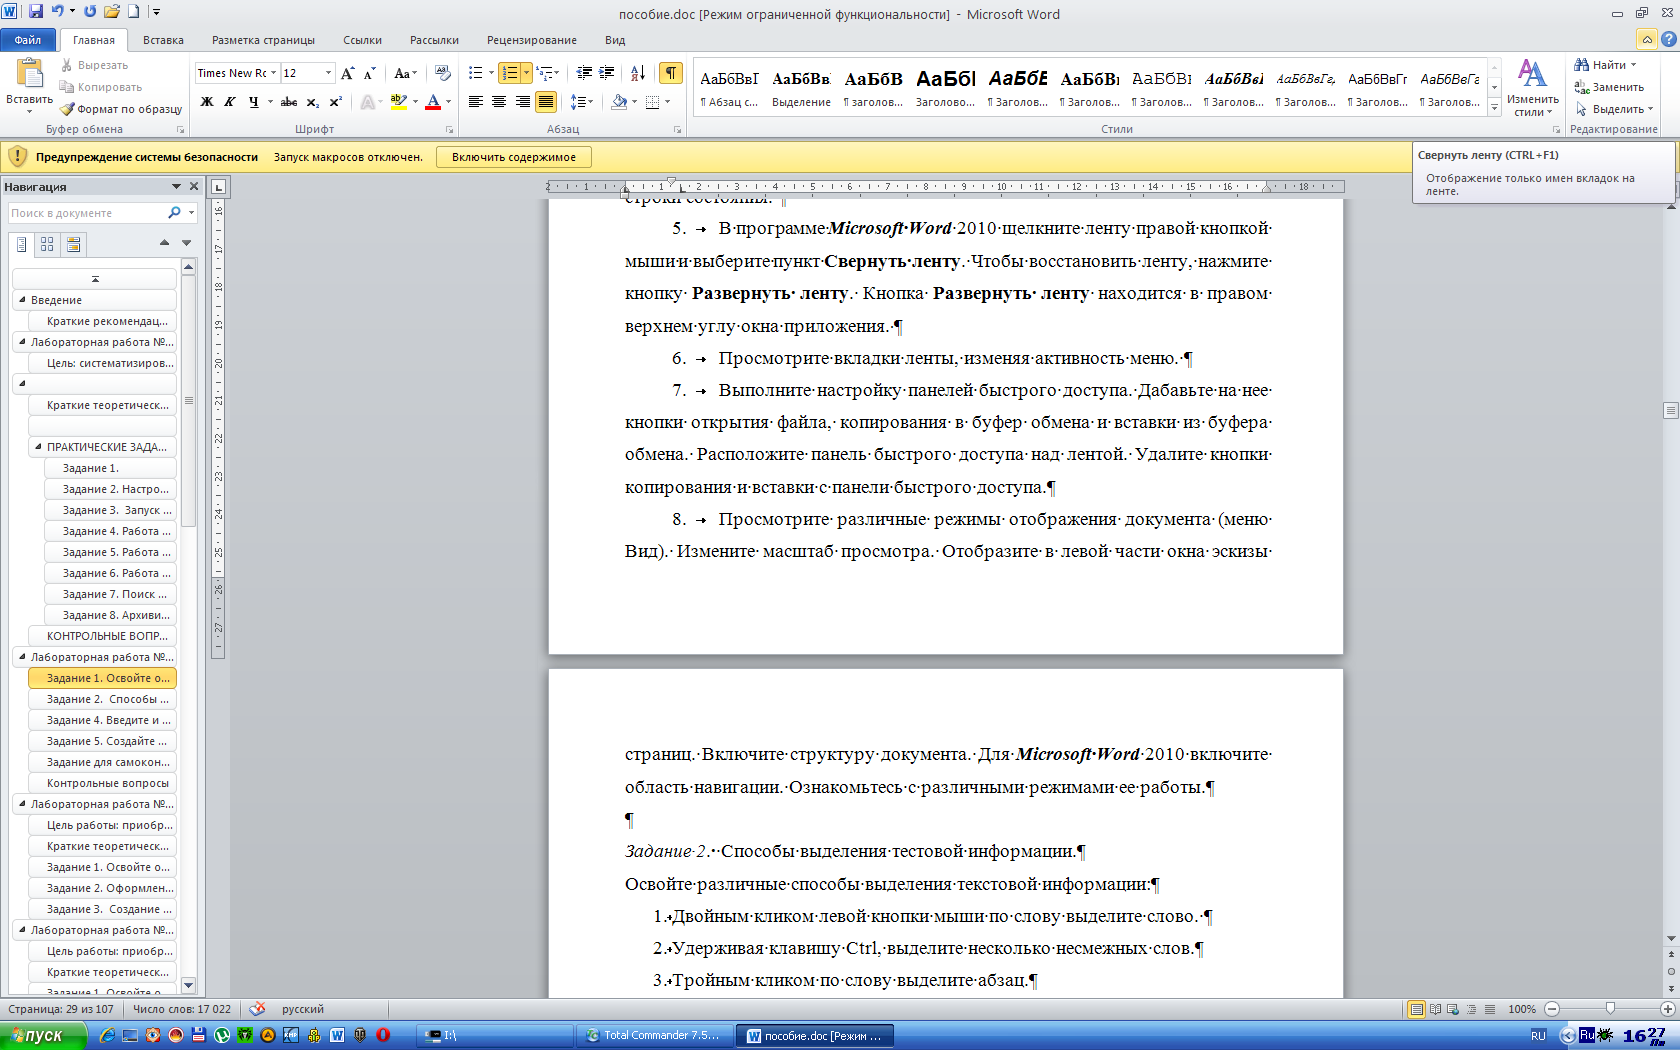The height and width of the screenshot is (1050, 1680).
Task: Switch to Outline view
Action: 1472,1009
